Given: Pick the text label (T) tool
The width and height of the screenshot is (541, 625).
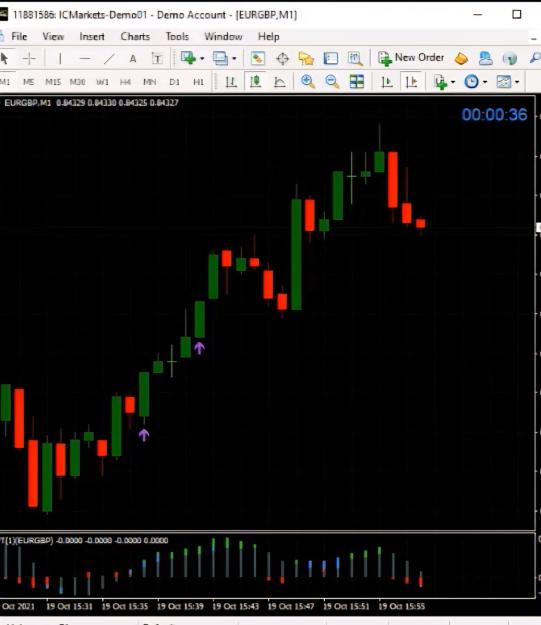Looking at the screenshot, I should [x=157, y=59].
